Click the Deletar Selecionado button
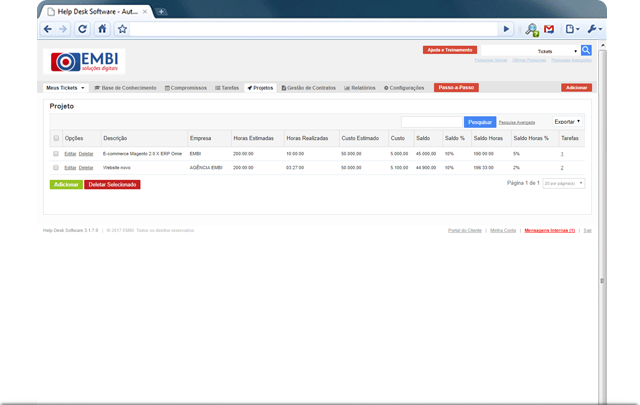Viewport: 640px width, 405px height. 112,185
